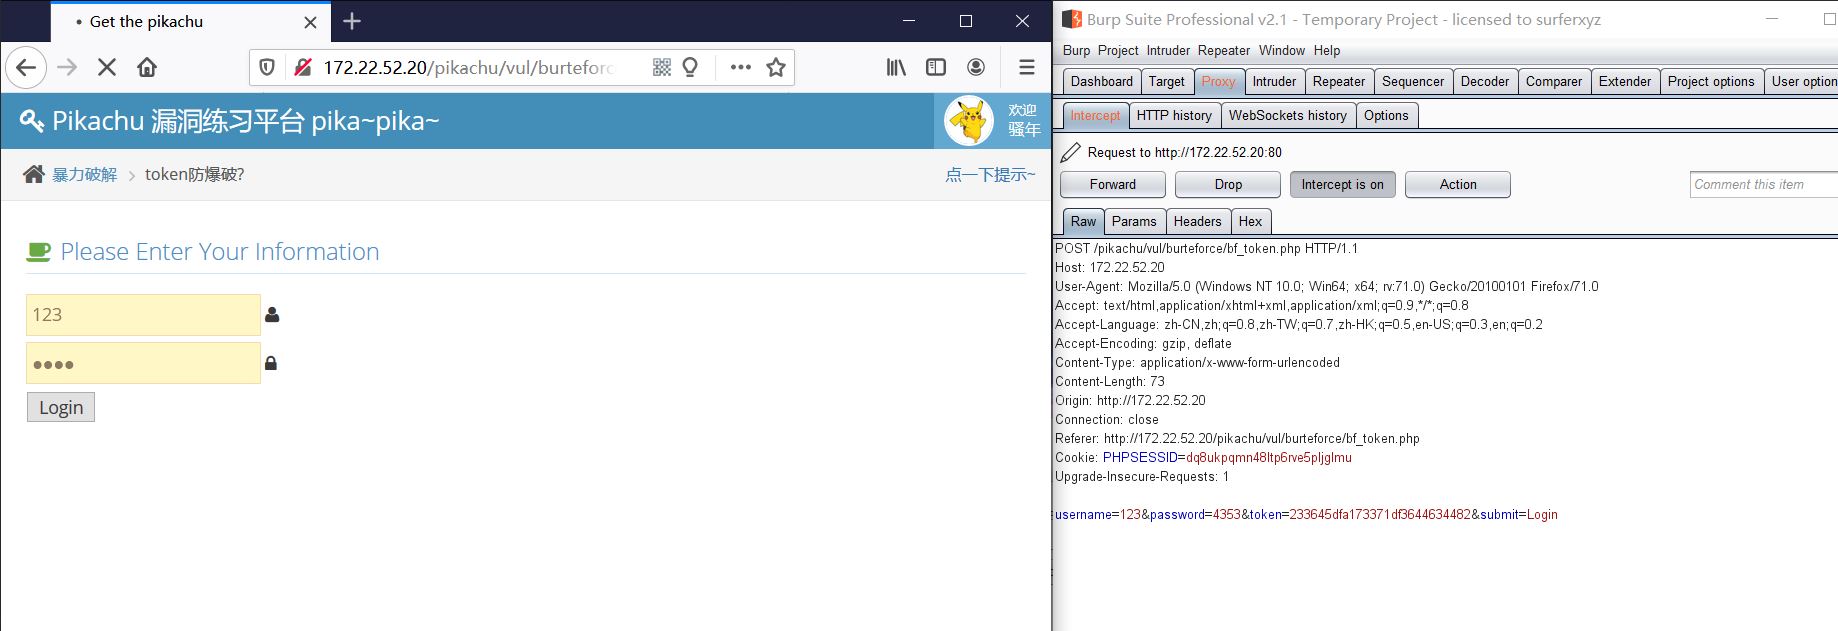Image resolution: width=1838 pixels, height=631 pixels.
Task: Open the Sequencer tab
Action: point(1413,81)
